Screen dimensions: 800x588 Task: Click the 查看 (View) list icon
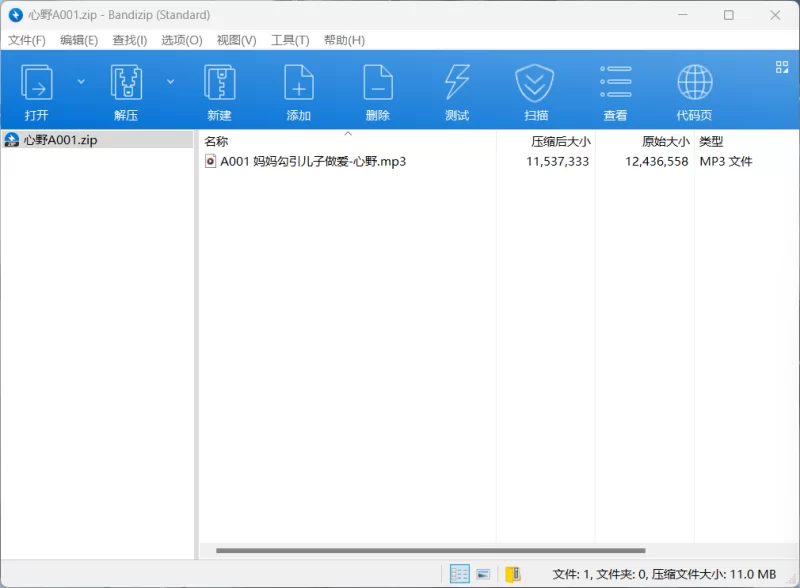click(615, 82)
